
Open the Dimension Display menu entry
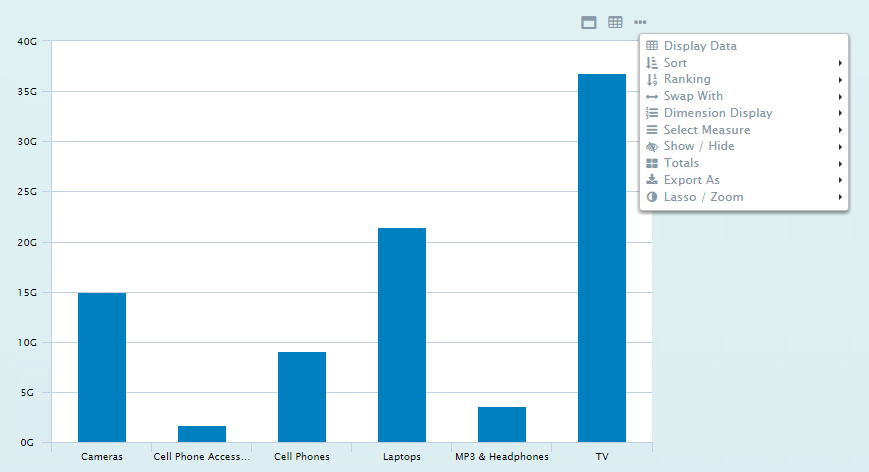(x=717, y=113)
